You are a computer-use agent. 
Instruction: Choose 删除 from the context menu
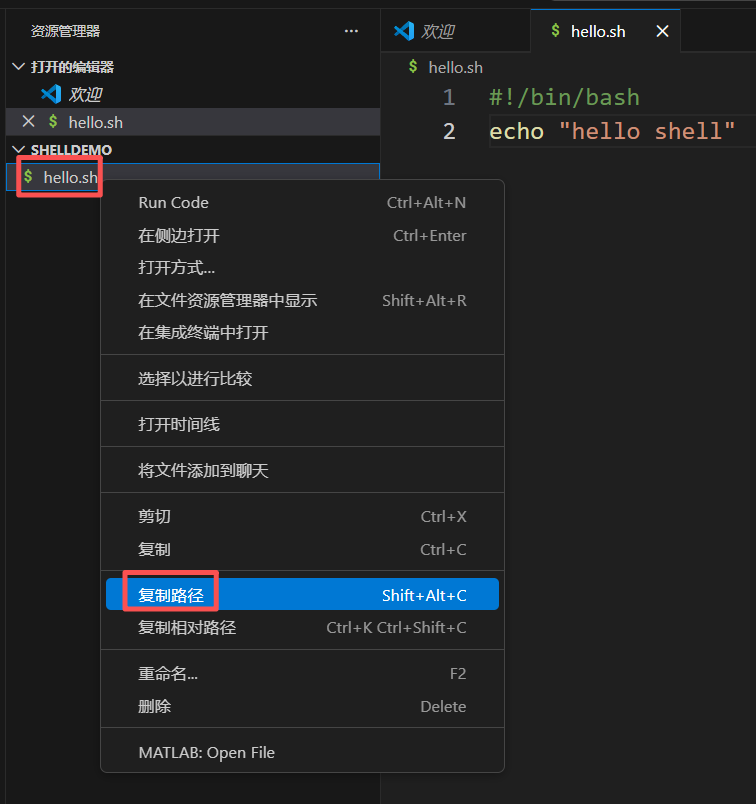(x=303, y=706)
